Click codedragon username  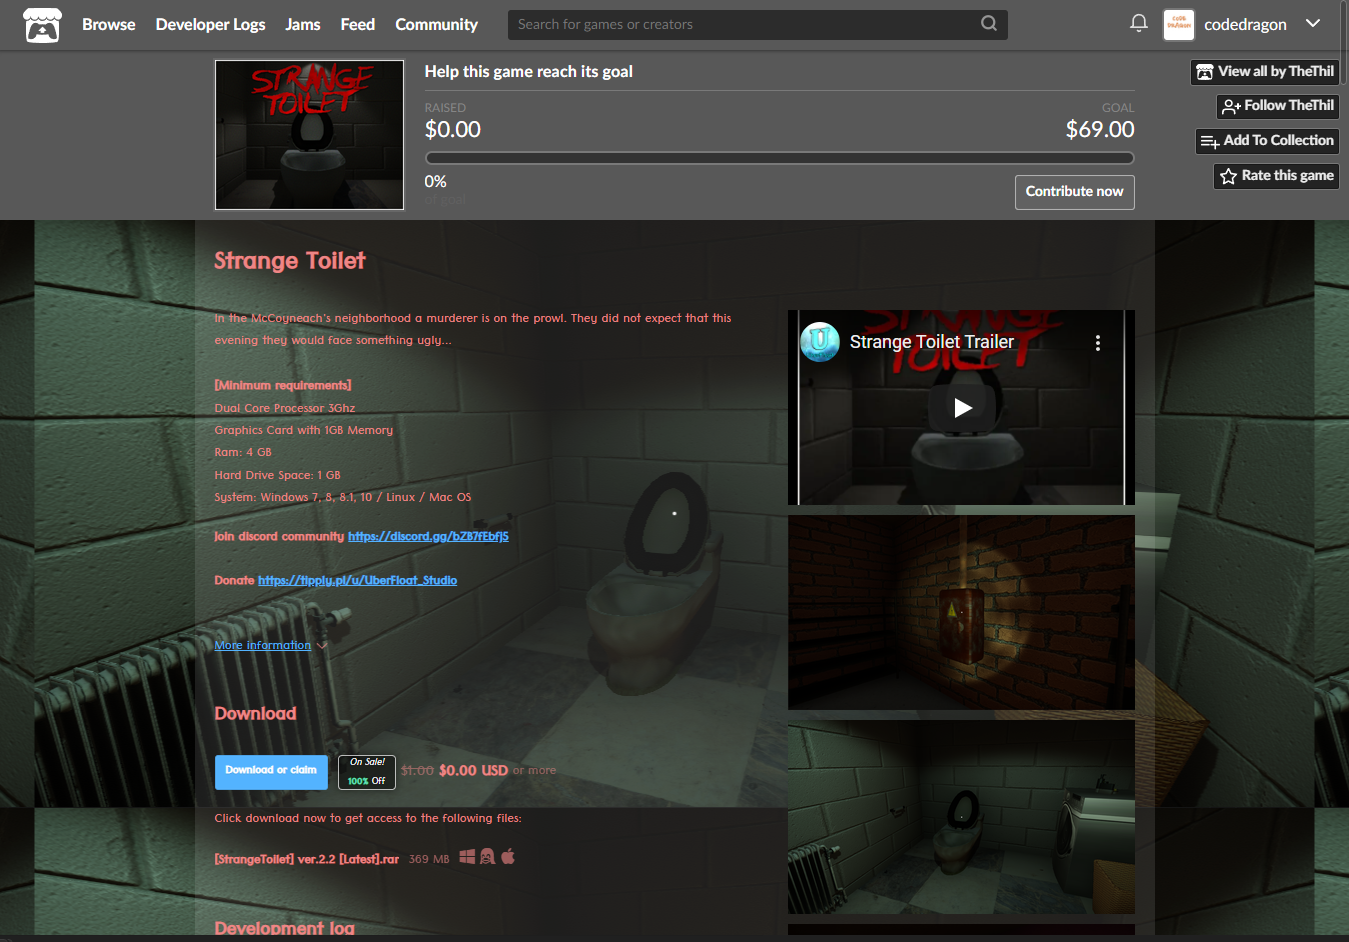click(1245, 24)
